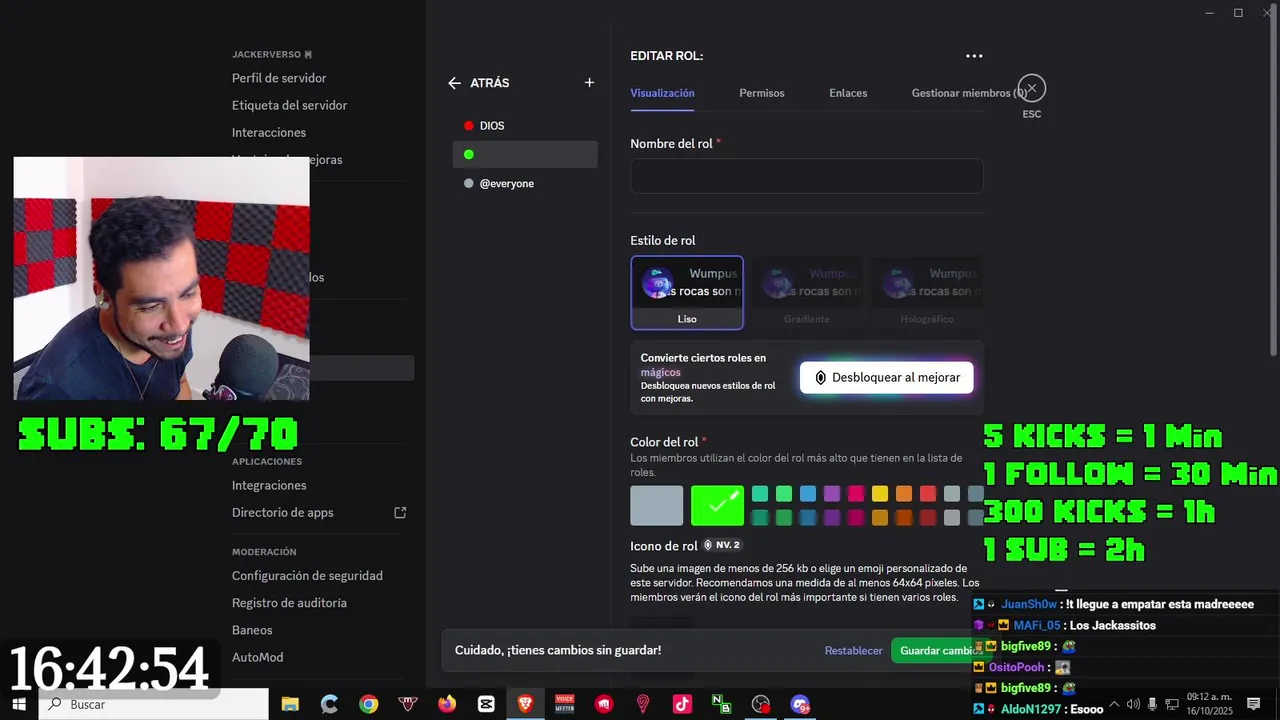Viewport: 1280px width, 720px height.
Task: Open external link icon beside Directorio de apps
Action: pos(400,512)
